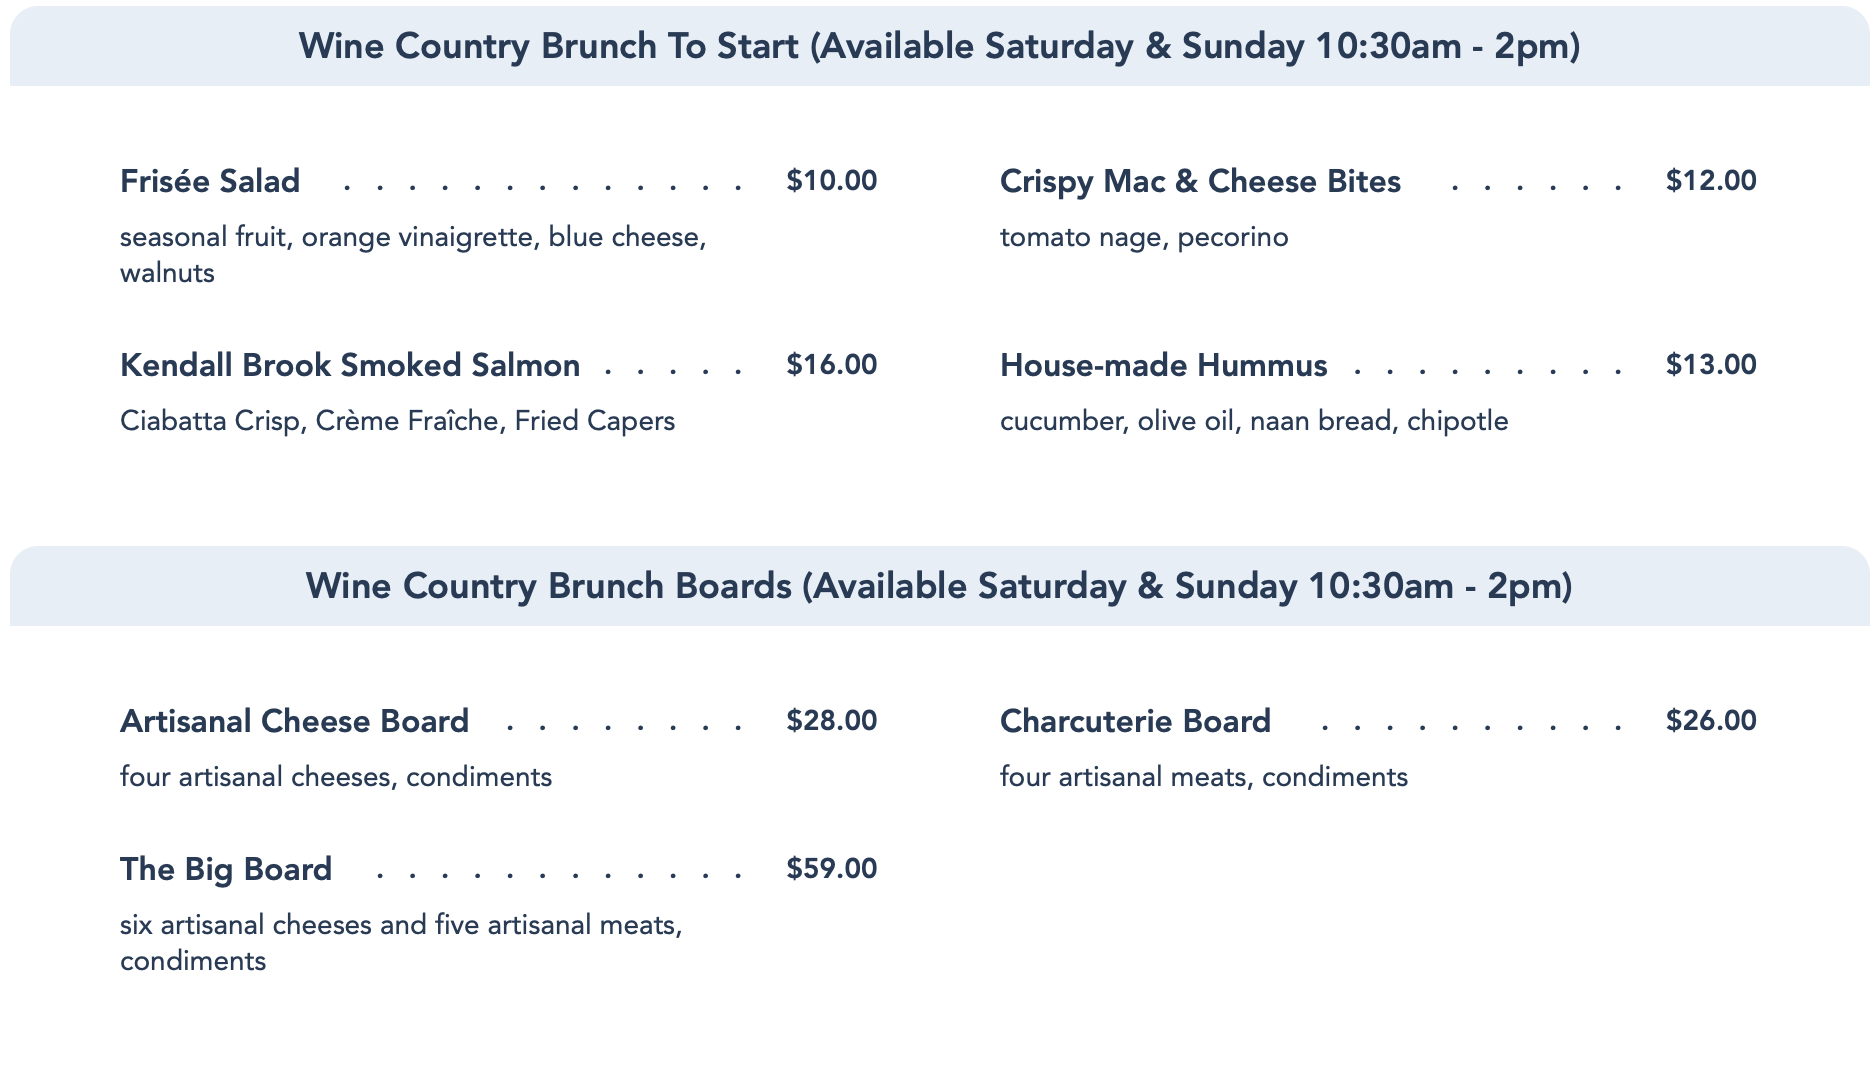Click the $10.00 Frisée Salad price
Image resolution: width=1876 pixels, height=1074 pixels.
831,181
